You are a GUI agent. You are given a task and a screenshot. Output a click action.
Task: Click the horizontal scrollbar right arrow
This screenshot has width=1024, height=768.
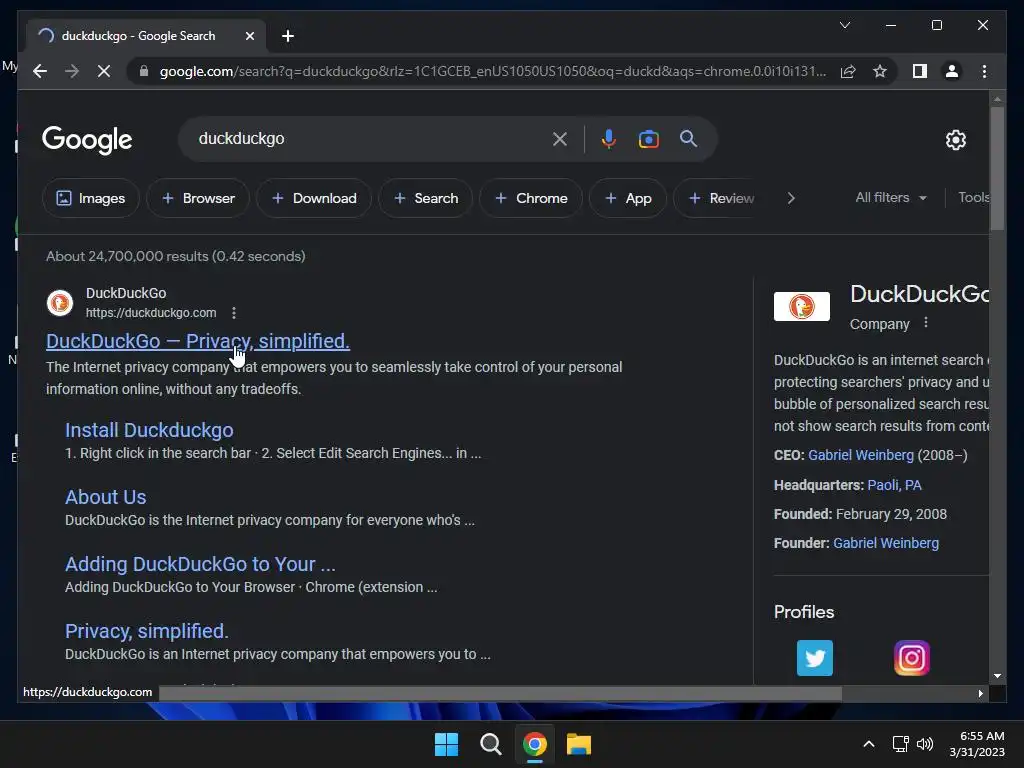coord(980,694)
